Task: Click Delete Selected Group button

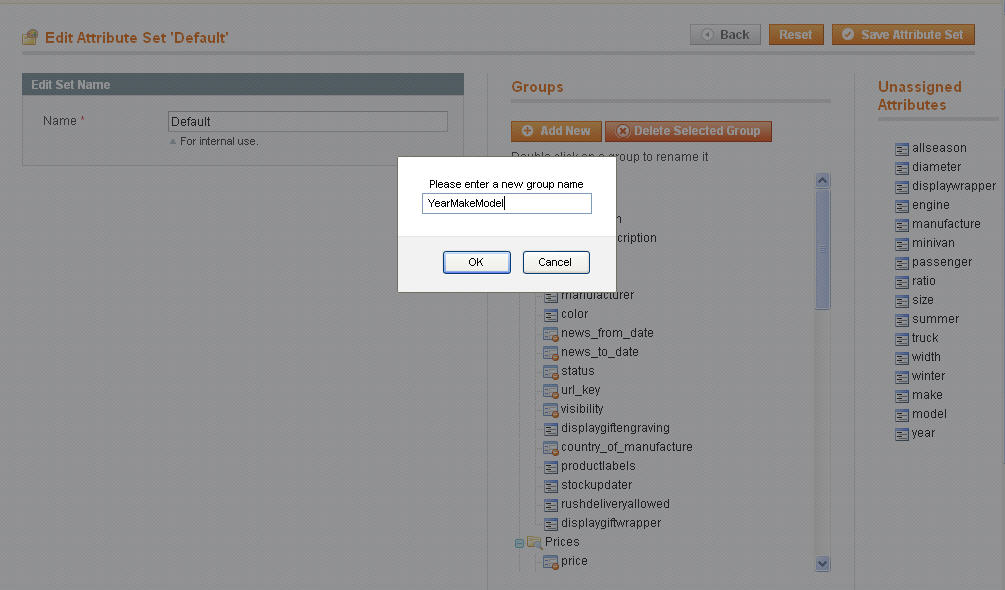Action: 688,131
